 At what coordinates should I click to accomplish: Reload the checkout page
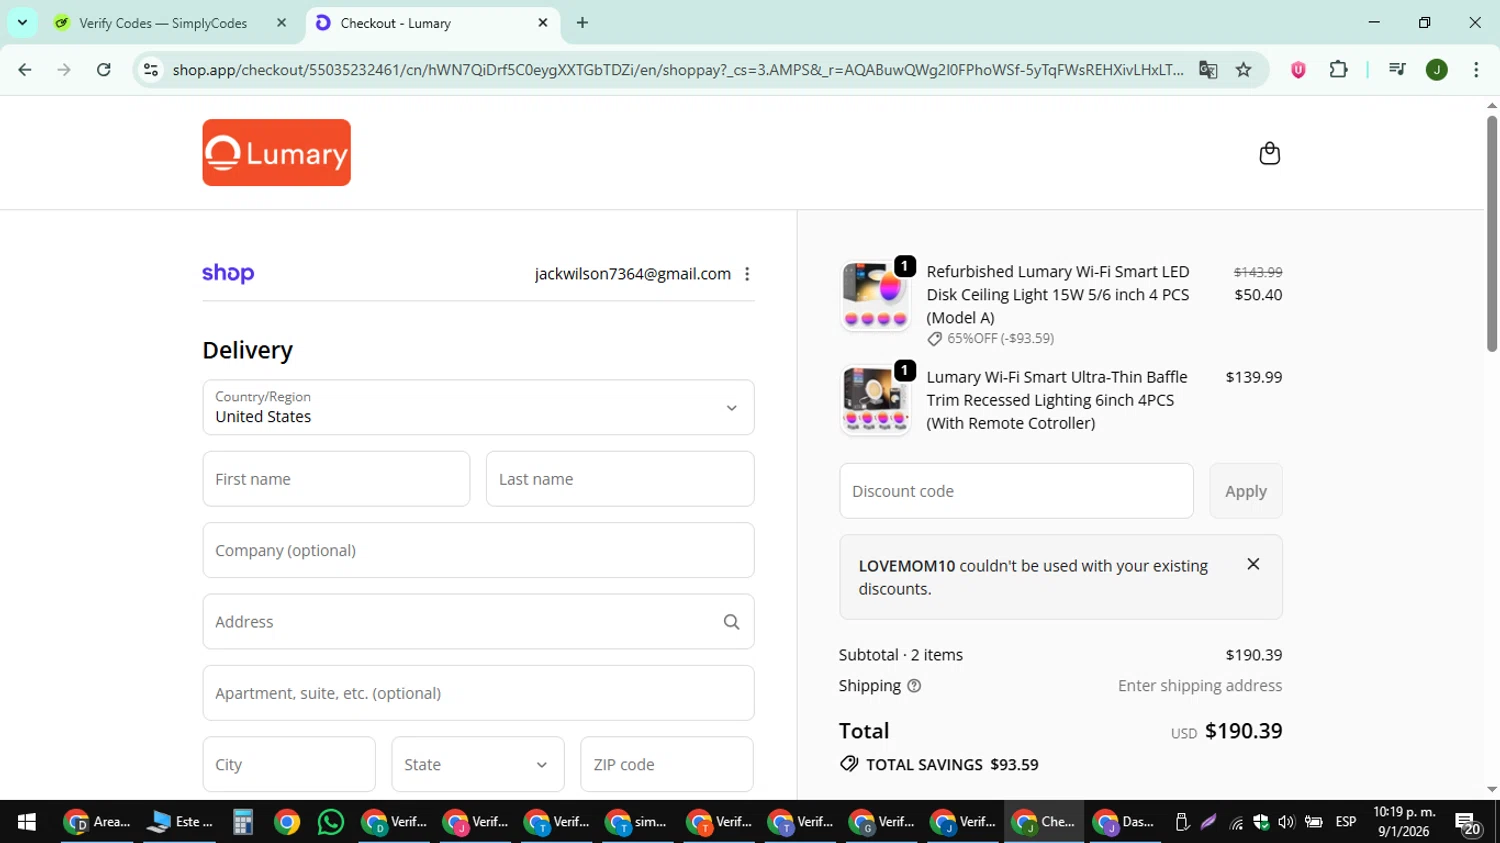pos(104,70)
